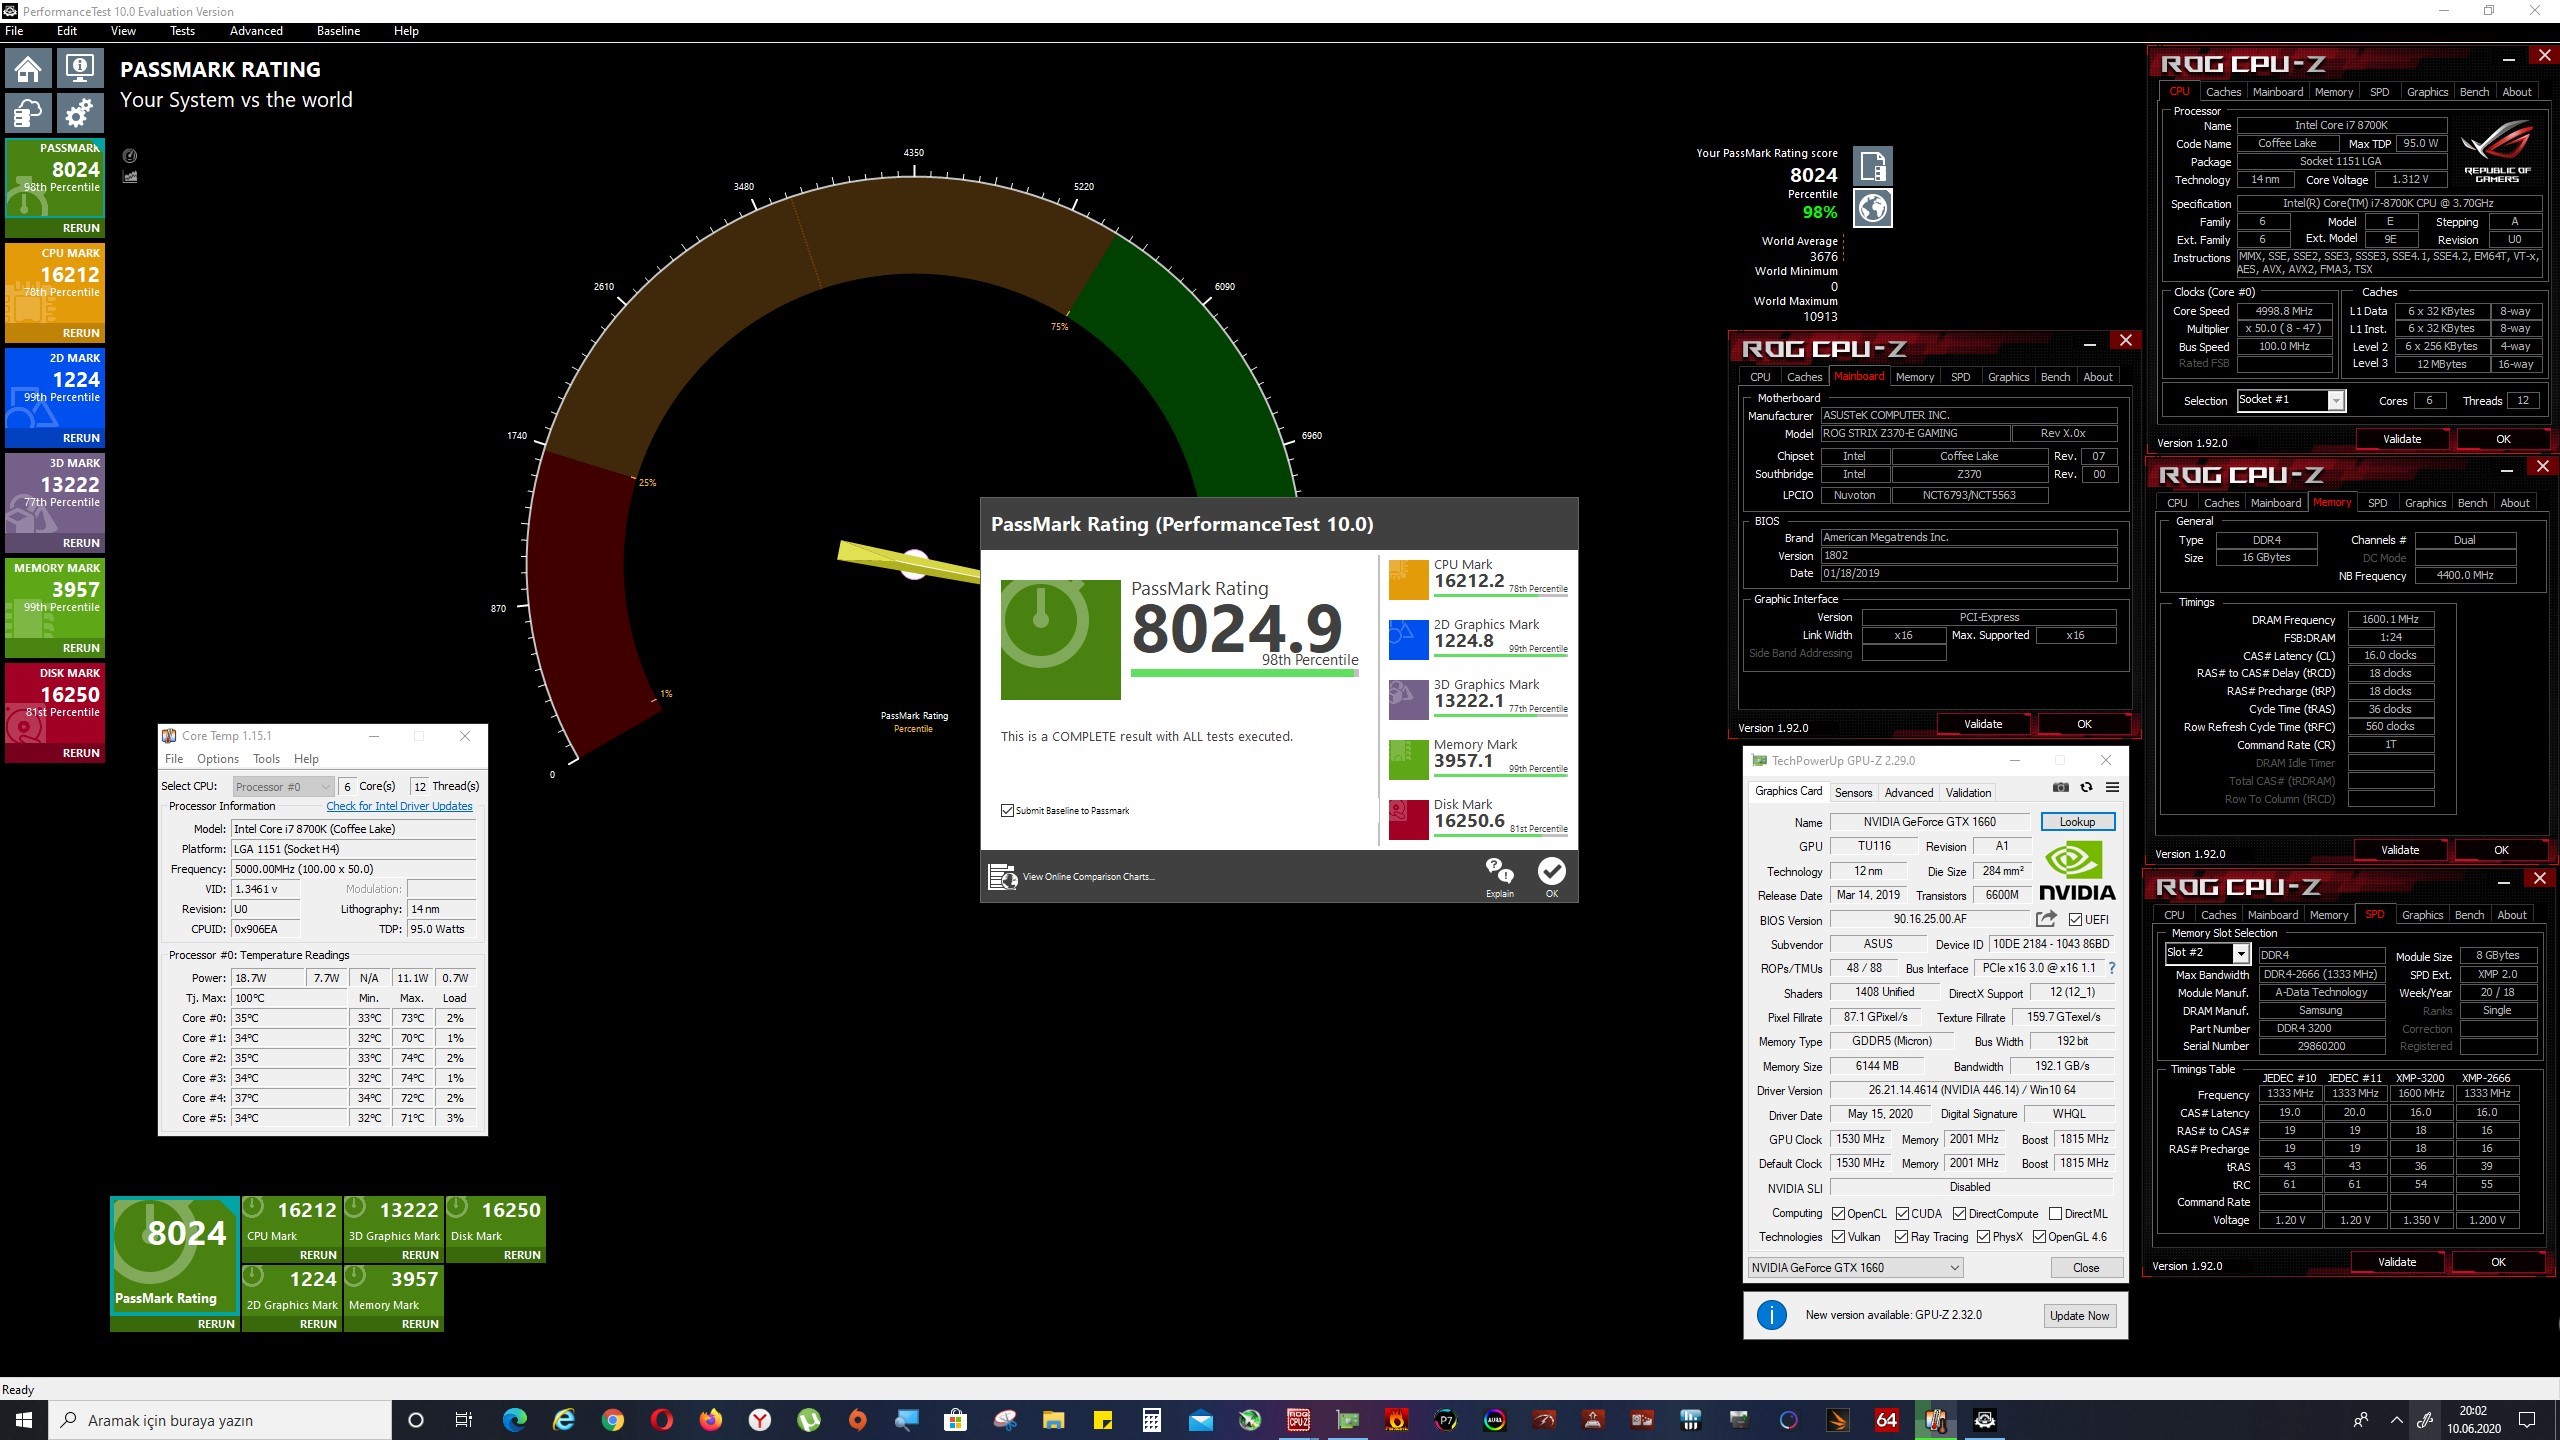Click the Lookup button in GPU-Z
This screenshot has height=1440, width=2560.
2077,821
